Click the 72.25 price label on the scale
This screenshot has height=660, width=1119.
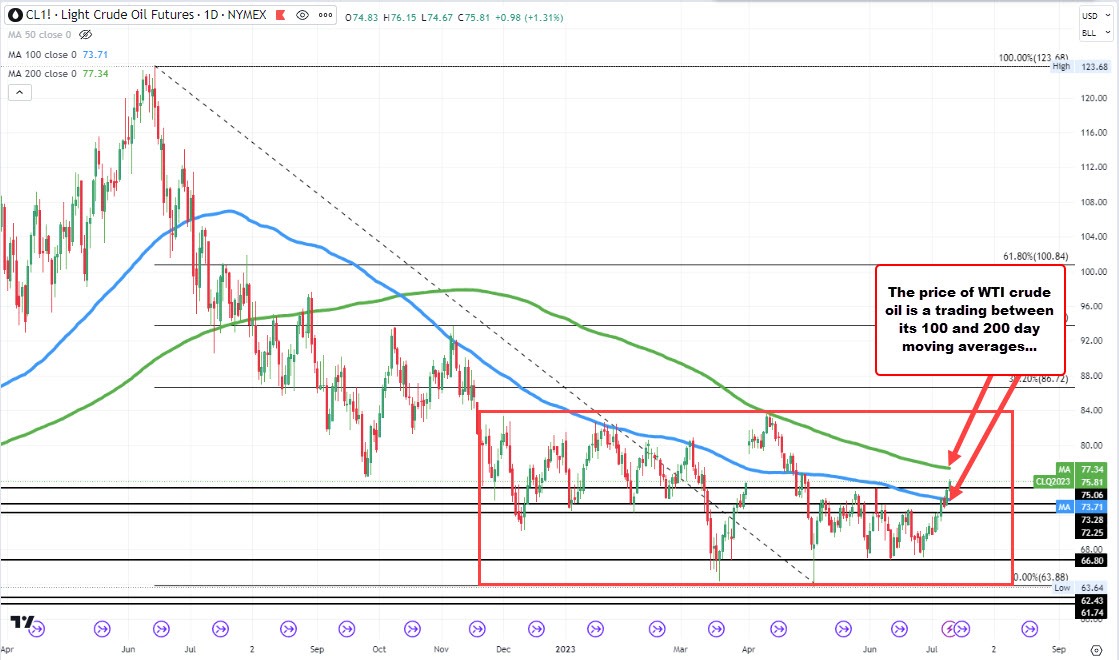click(1092, 533)
